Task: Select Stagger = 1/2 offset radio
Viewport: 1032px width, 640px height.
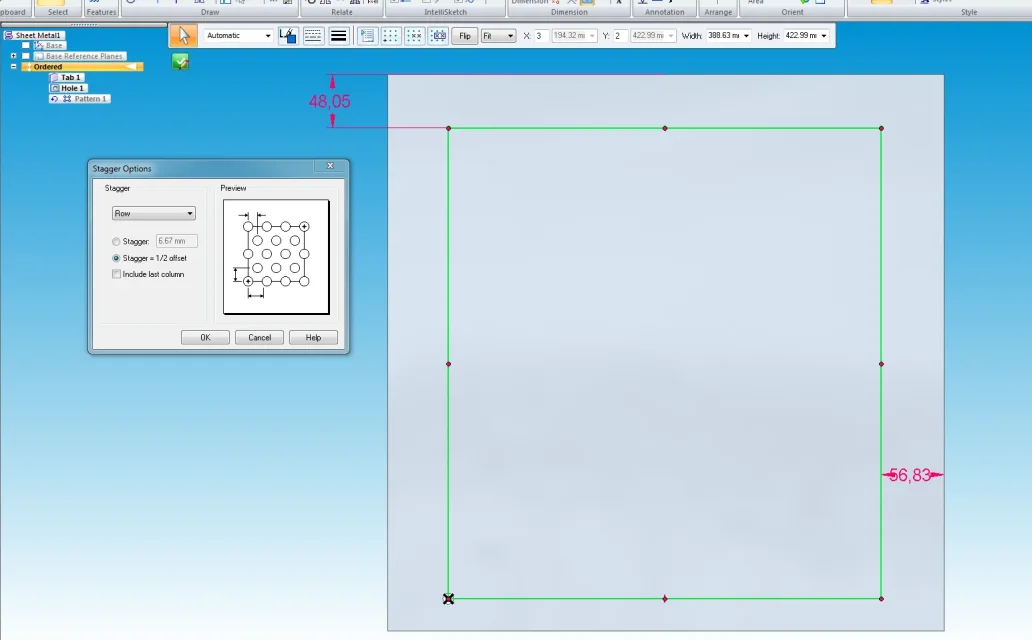Action: [116, 258]
